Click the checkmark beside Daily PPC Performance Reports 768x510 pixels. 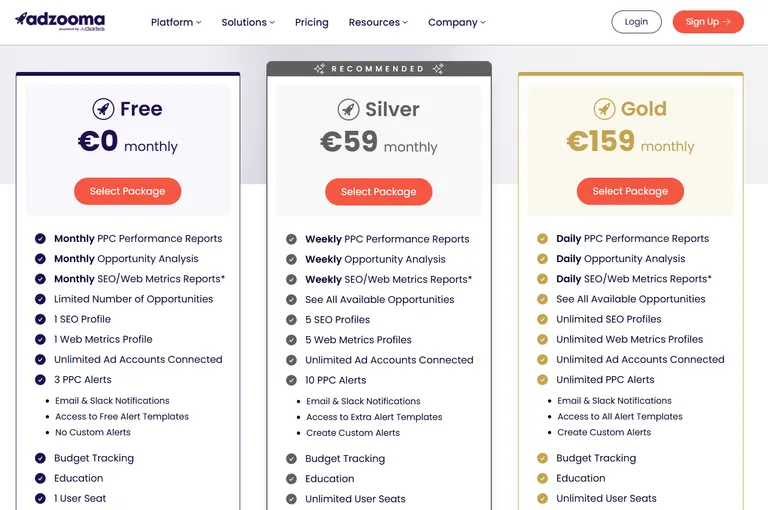[542, 239]
